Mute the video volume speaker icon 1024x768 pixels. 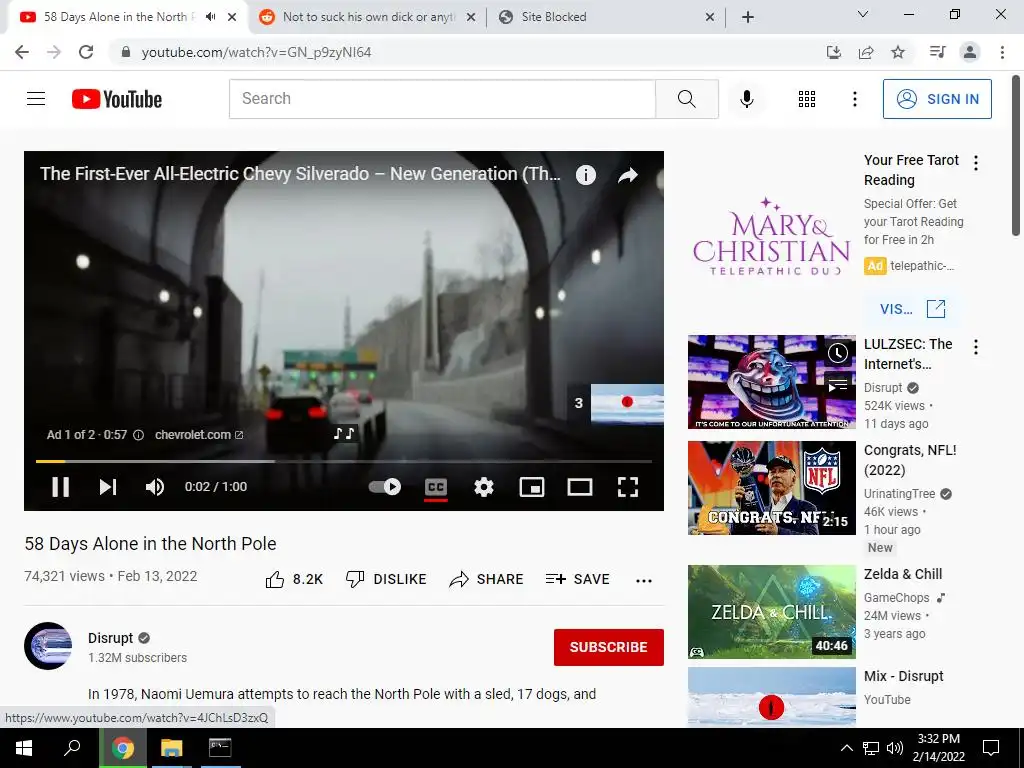(x=155, y=487)
